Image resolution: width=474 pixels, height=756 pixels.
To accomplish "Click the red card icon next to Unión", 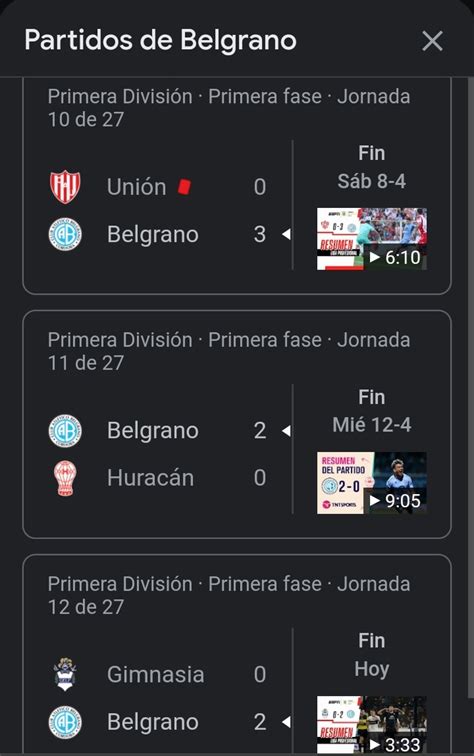I will [184, 187].
